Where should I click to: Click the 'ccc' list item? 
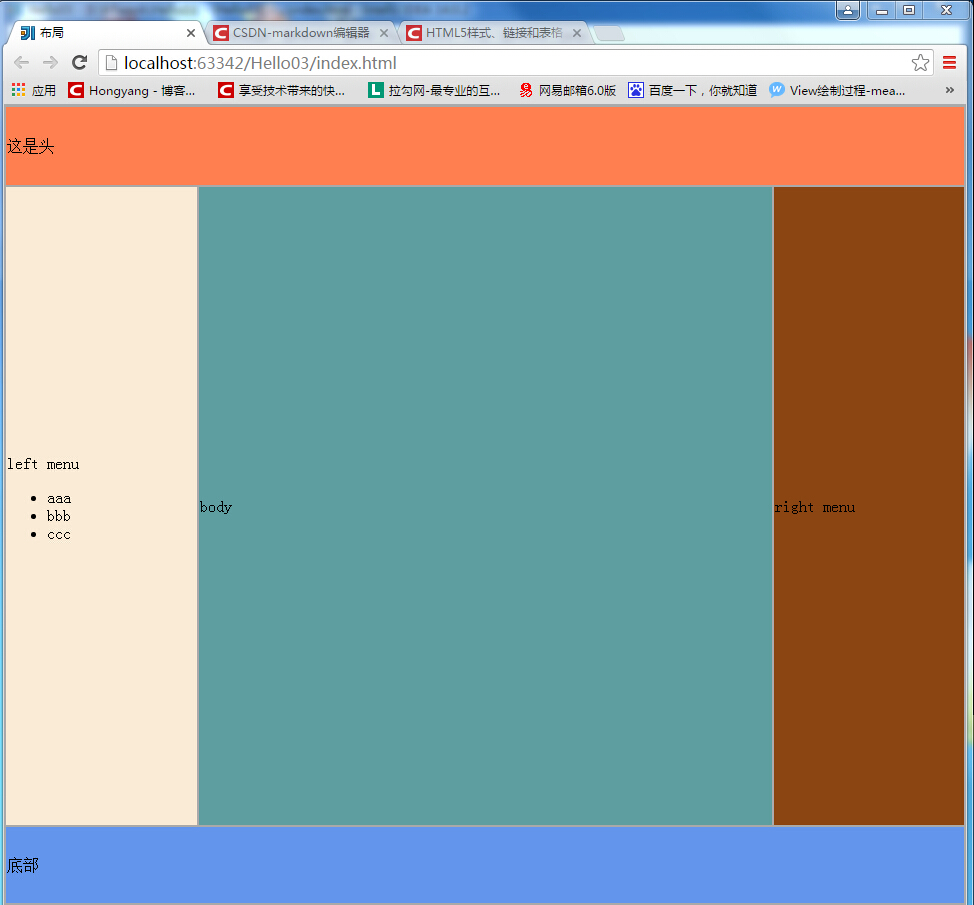(59, 535)
